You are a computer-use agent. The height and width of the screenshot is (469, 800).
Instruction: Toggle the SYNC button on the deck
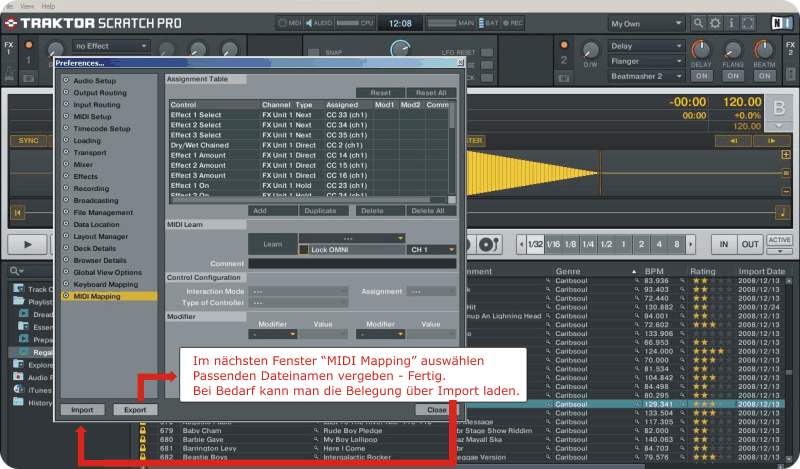coord(27,141)
